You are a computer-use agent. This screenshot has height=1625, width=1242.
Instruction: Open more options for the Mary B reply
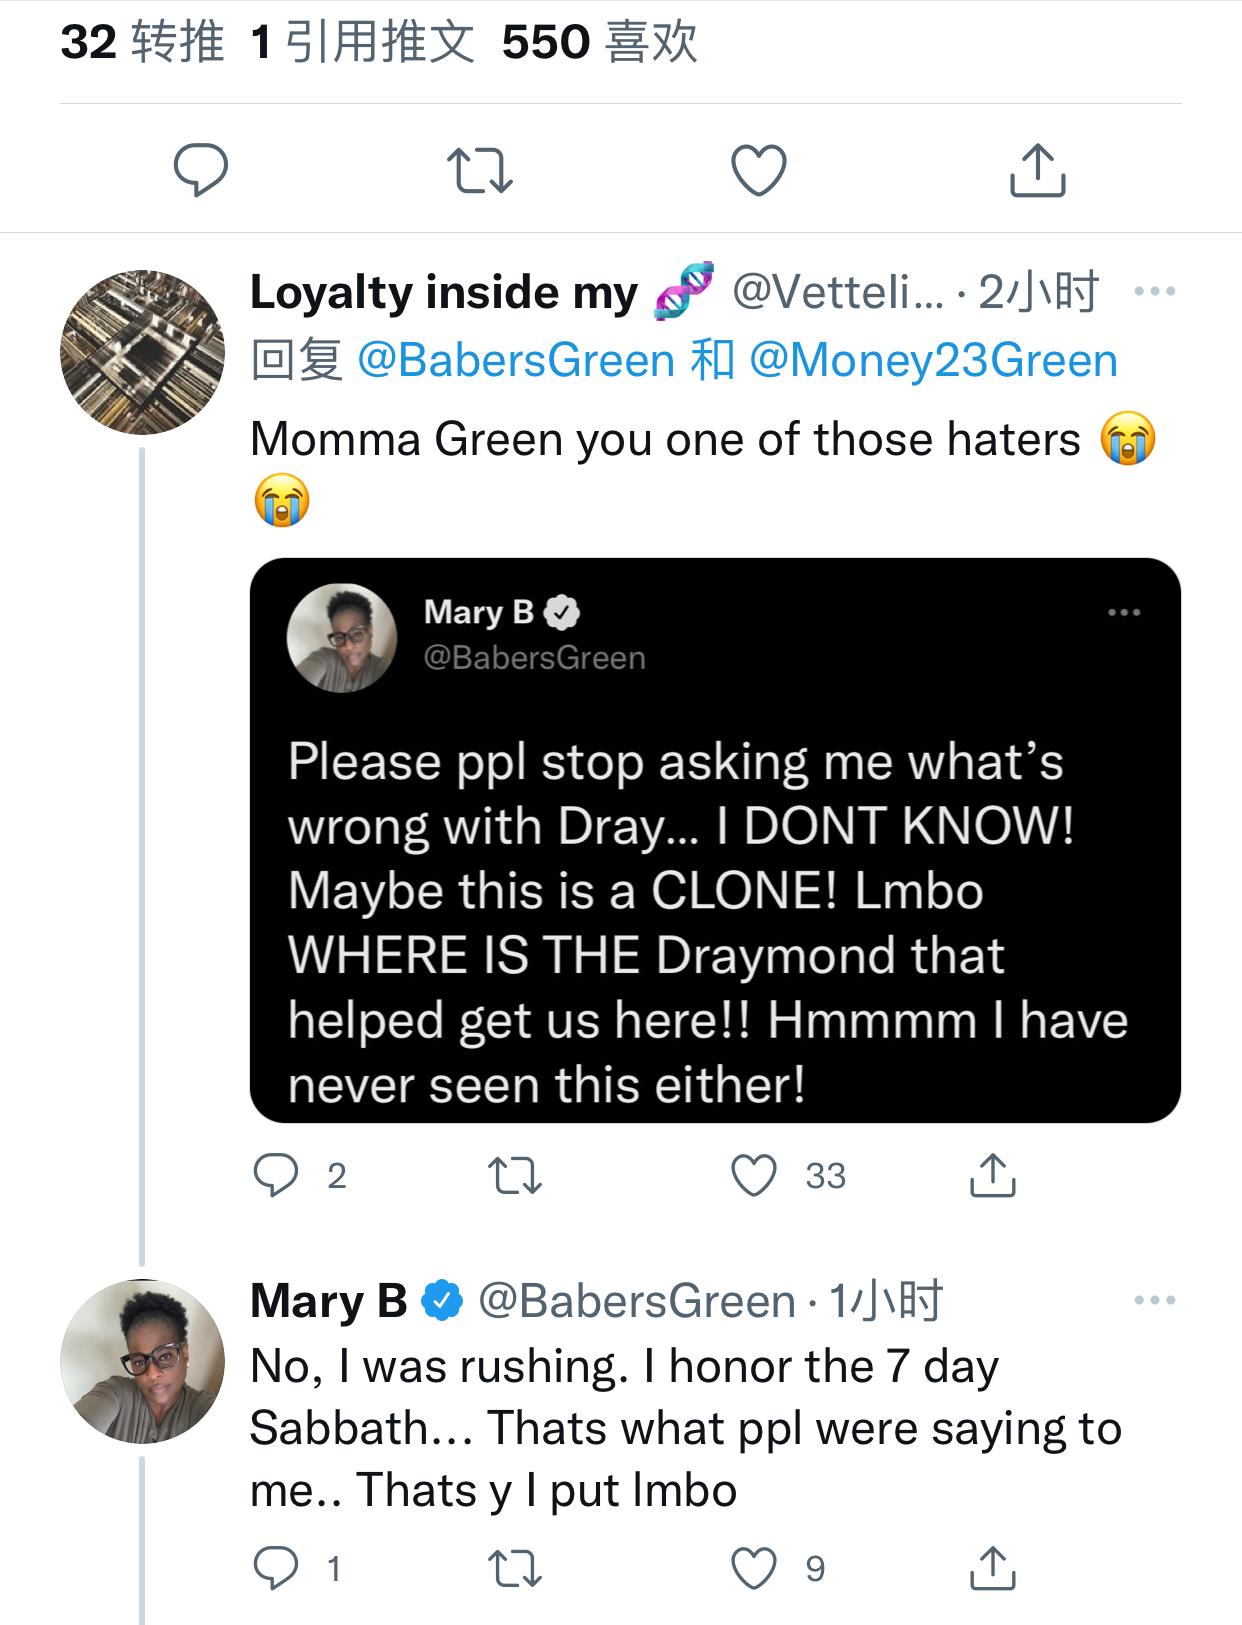[x=1154, y=1300]
